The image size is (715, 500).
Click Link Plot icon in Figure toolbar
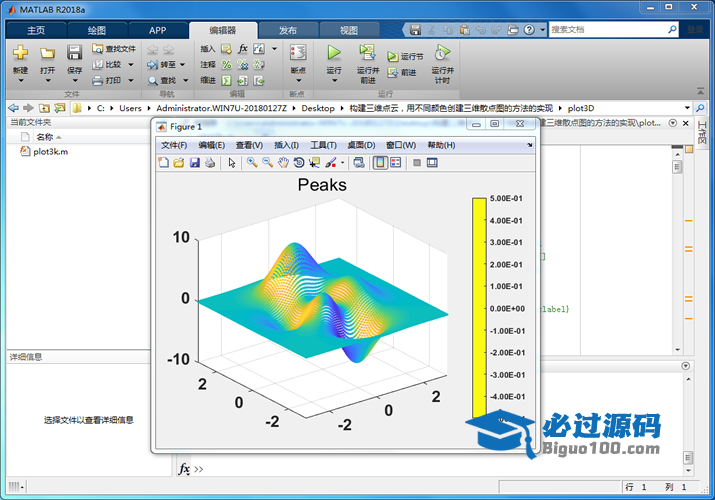point(359,163)
